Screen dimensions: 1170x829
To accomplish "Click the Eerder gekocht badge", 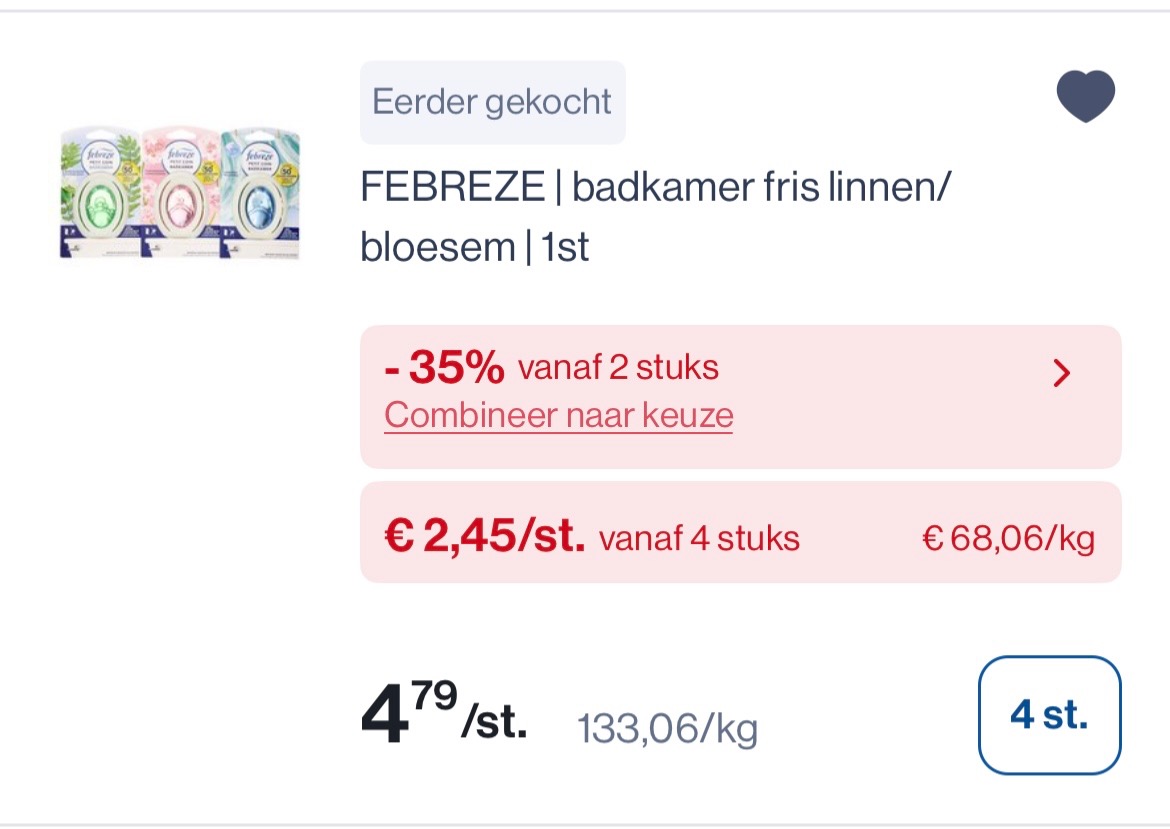I will 492,101.
